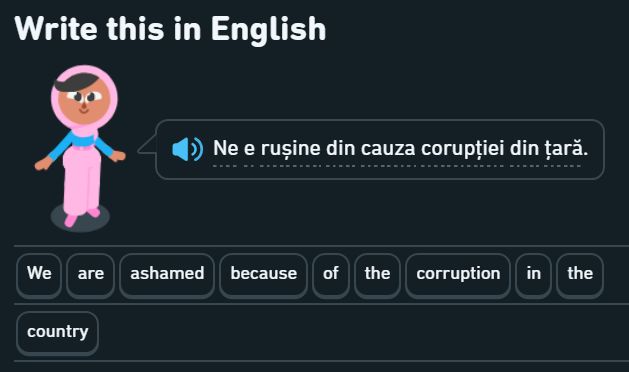Viewport: 629px width, 372px height.
Task: Tap the "are" word tile
Action: pos(91,275)
